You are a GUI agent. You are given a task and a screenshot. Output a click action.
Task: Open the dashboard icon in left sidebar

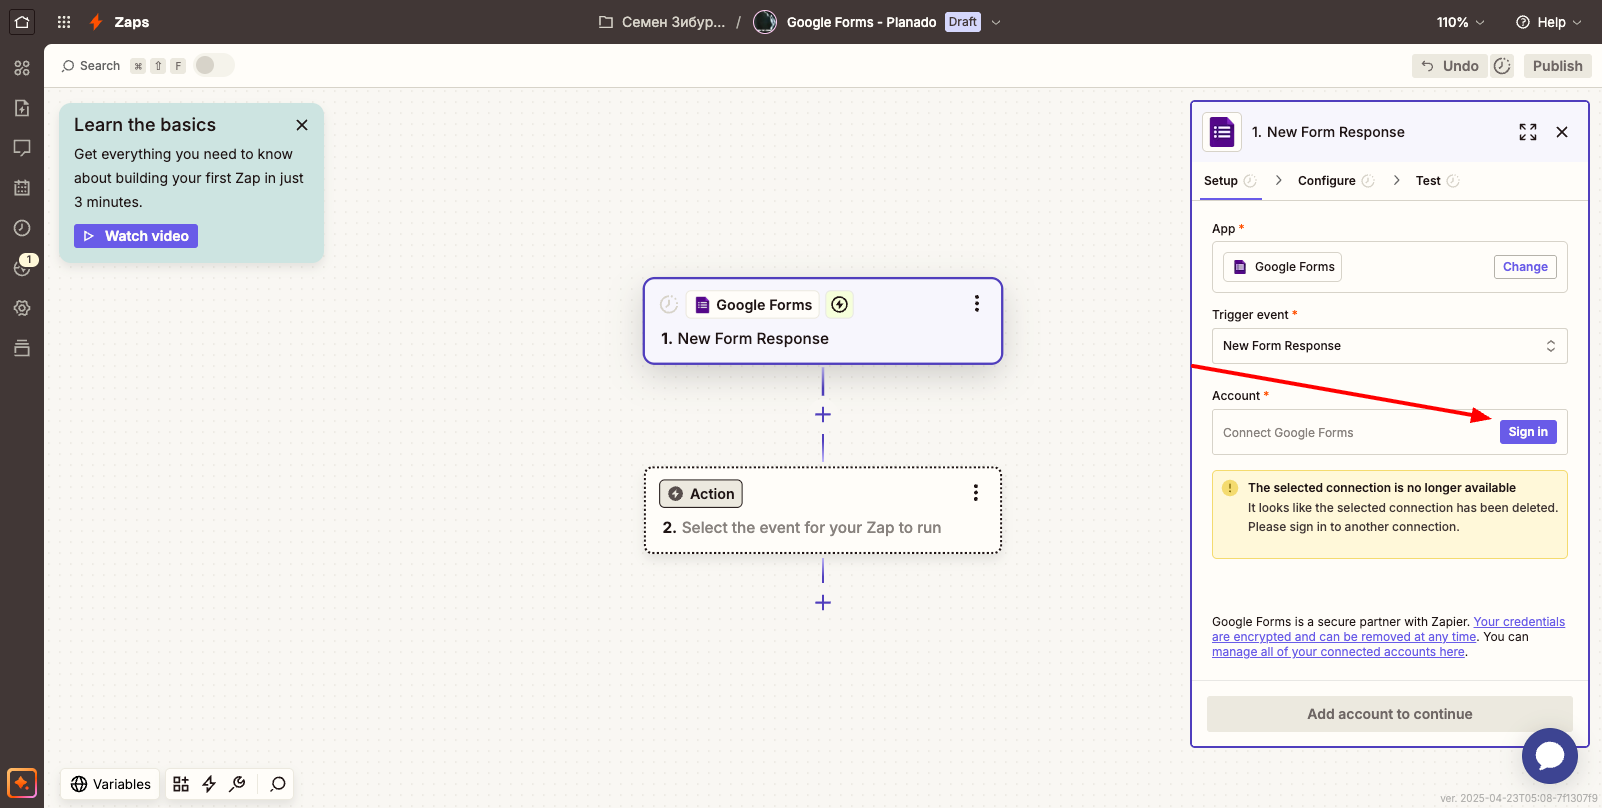pos(22,68)
